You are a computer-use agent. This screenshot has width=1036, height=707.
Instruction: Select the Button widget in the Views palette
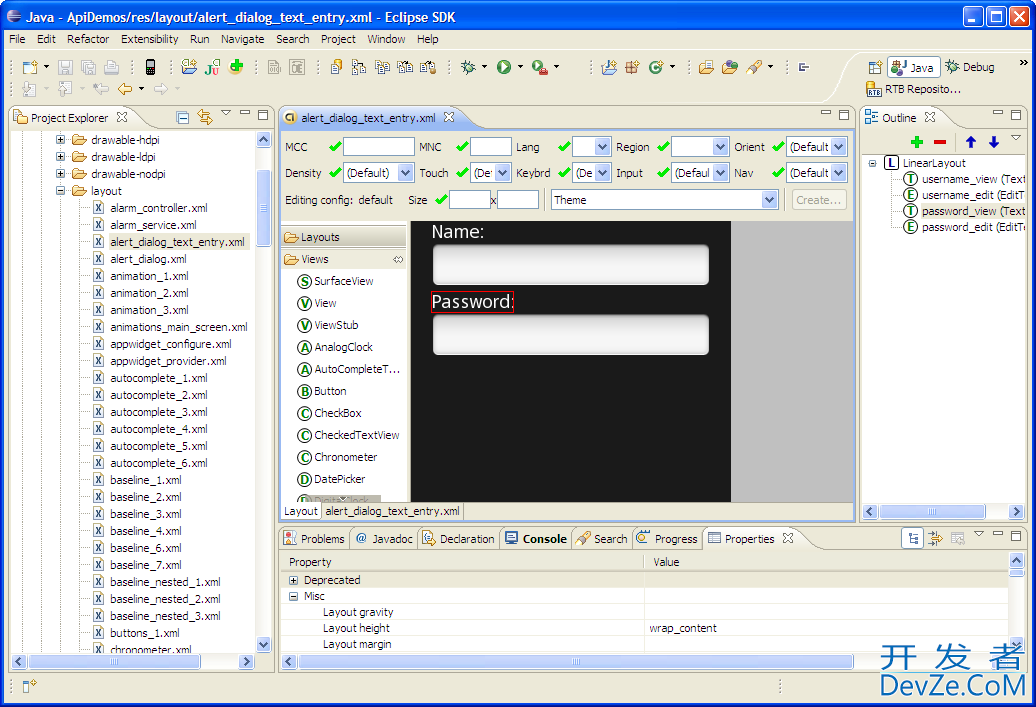tap(322, 391)
